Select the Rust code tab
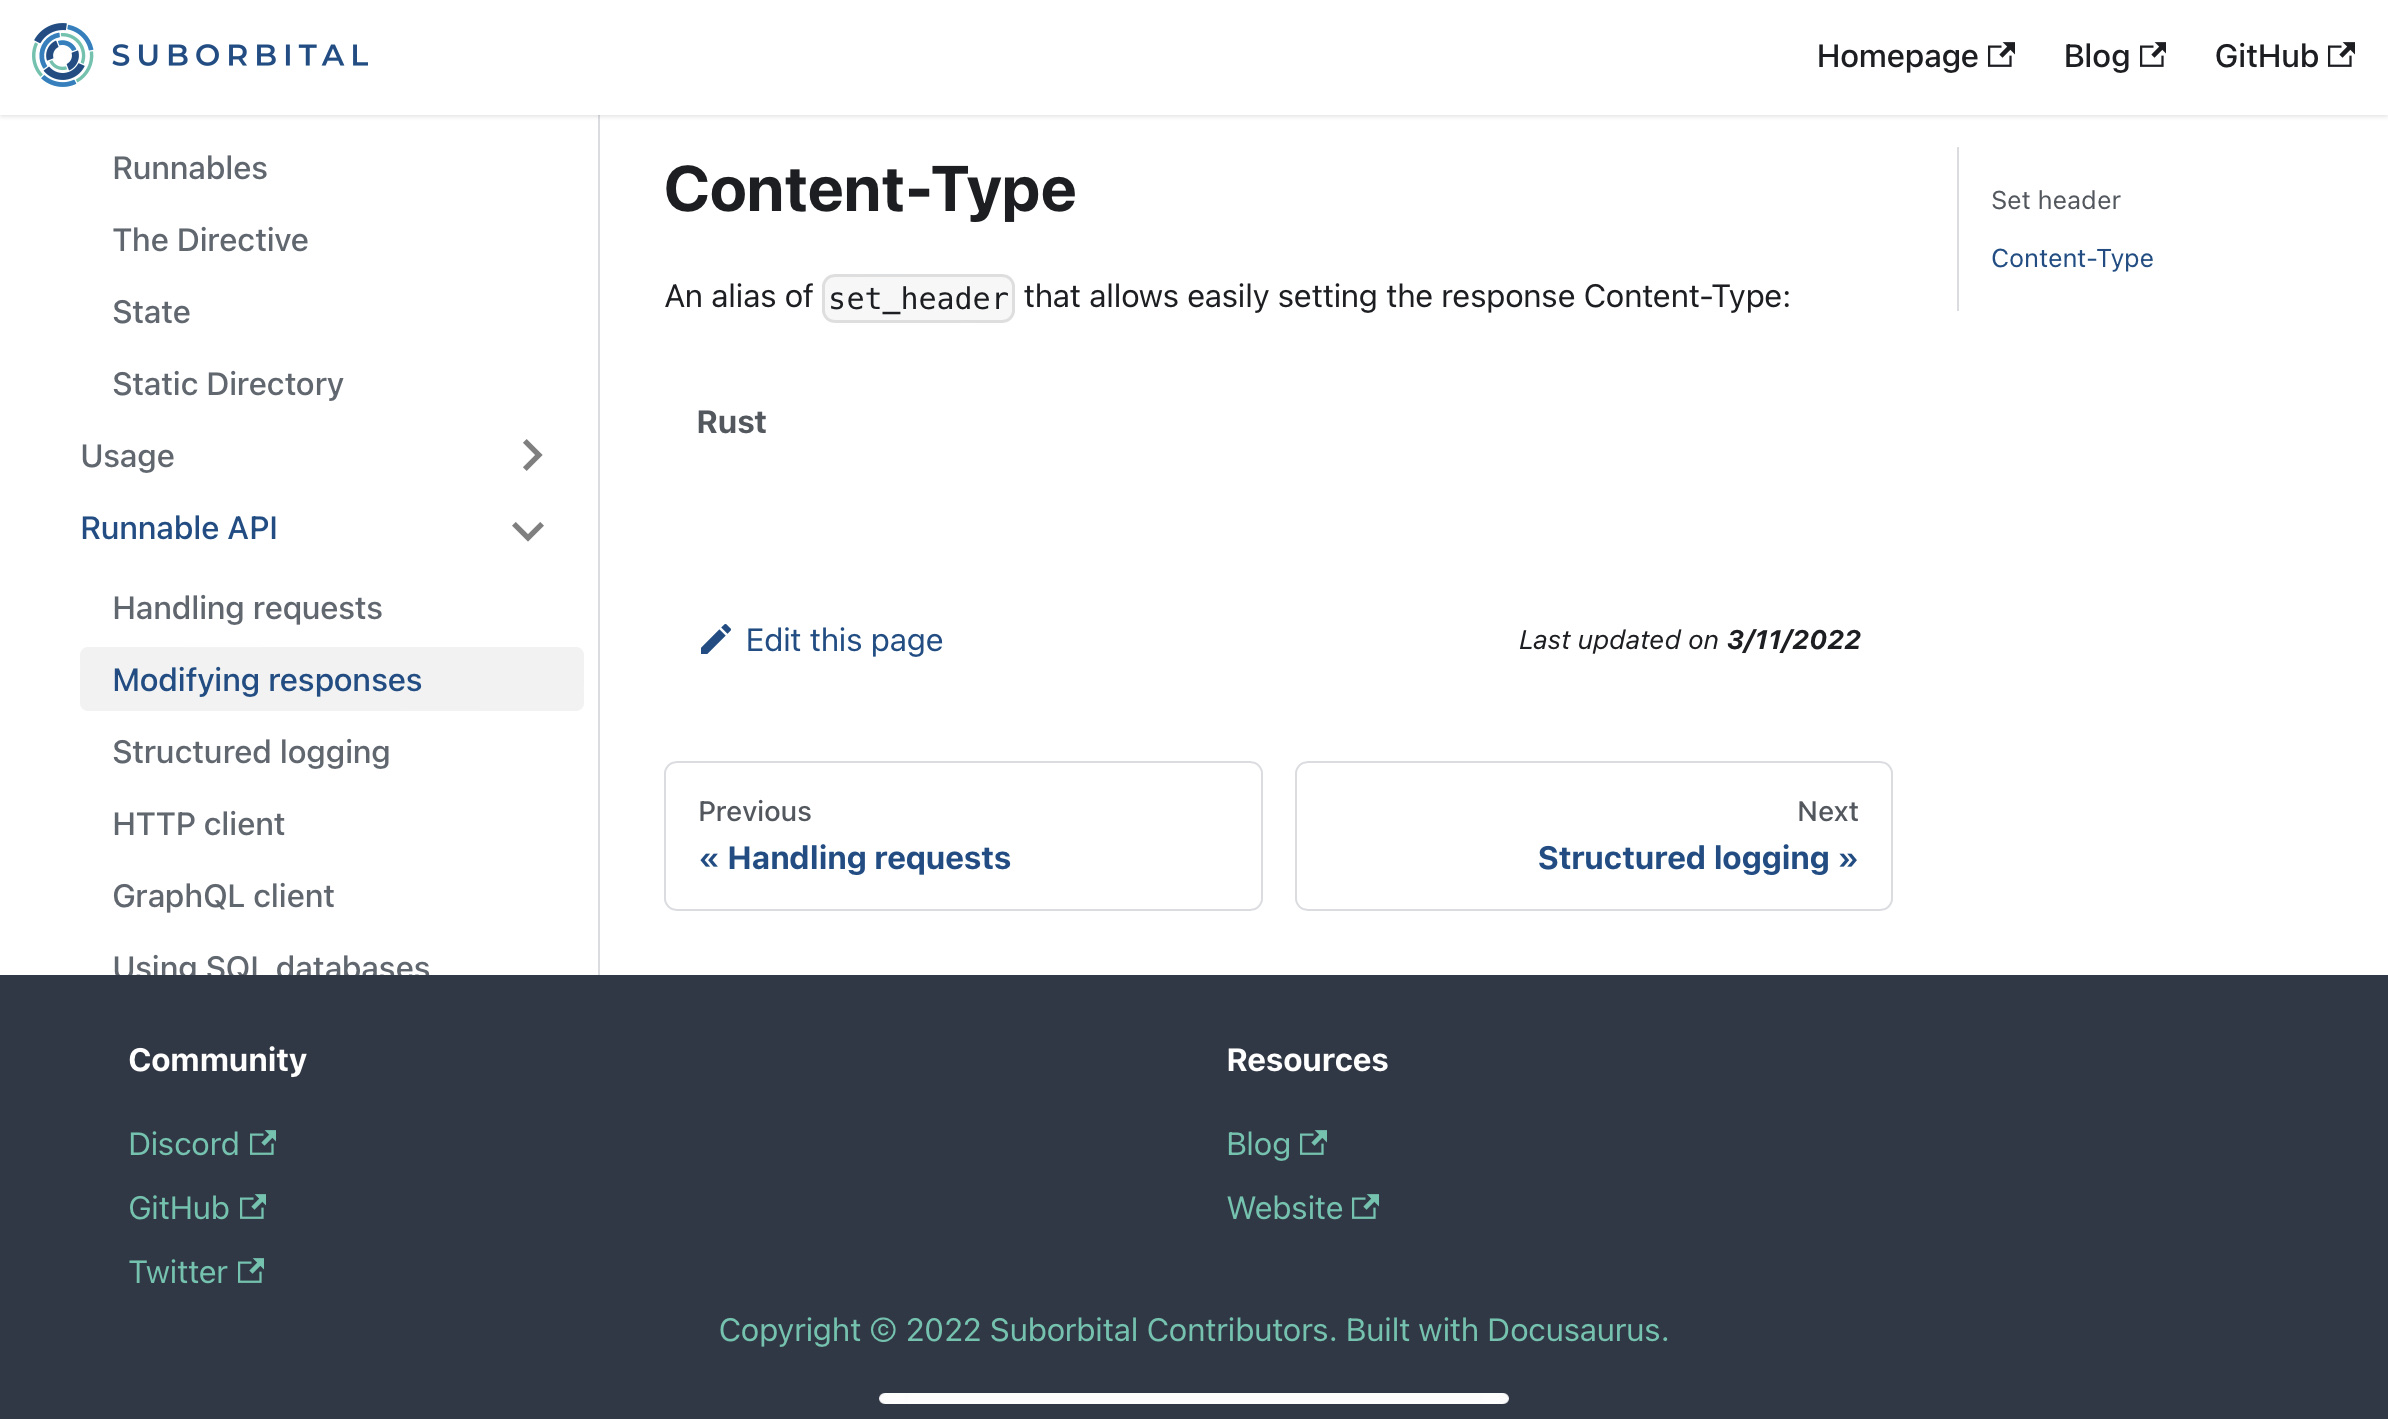 (x=731, y=422)
